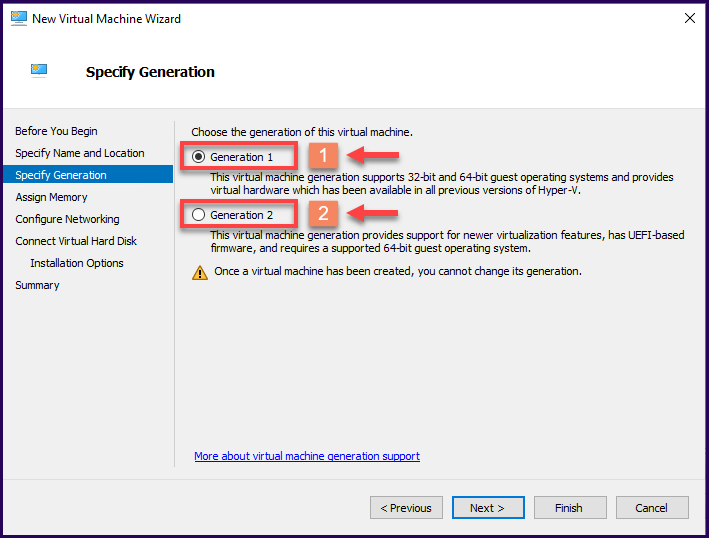
Task: Click the orange number 2 annotation badge
Action: (x=322, y=214)
